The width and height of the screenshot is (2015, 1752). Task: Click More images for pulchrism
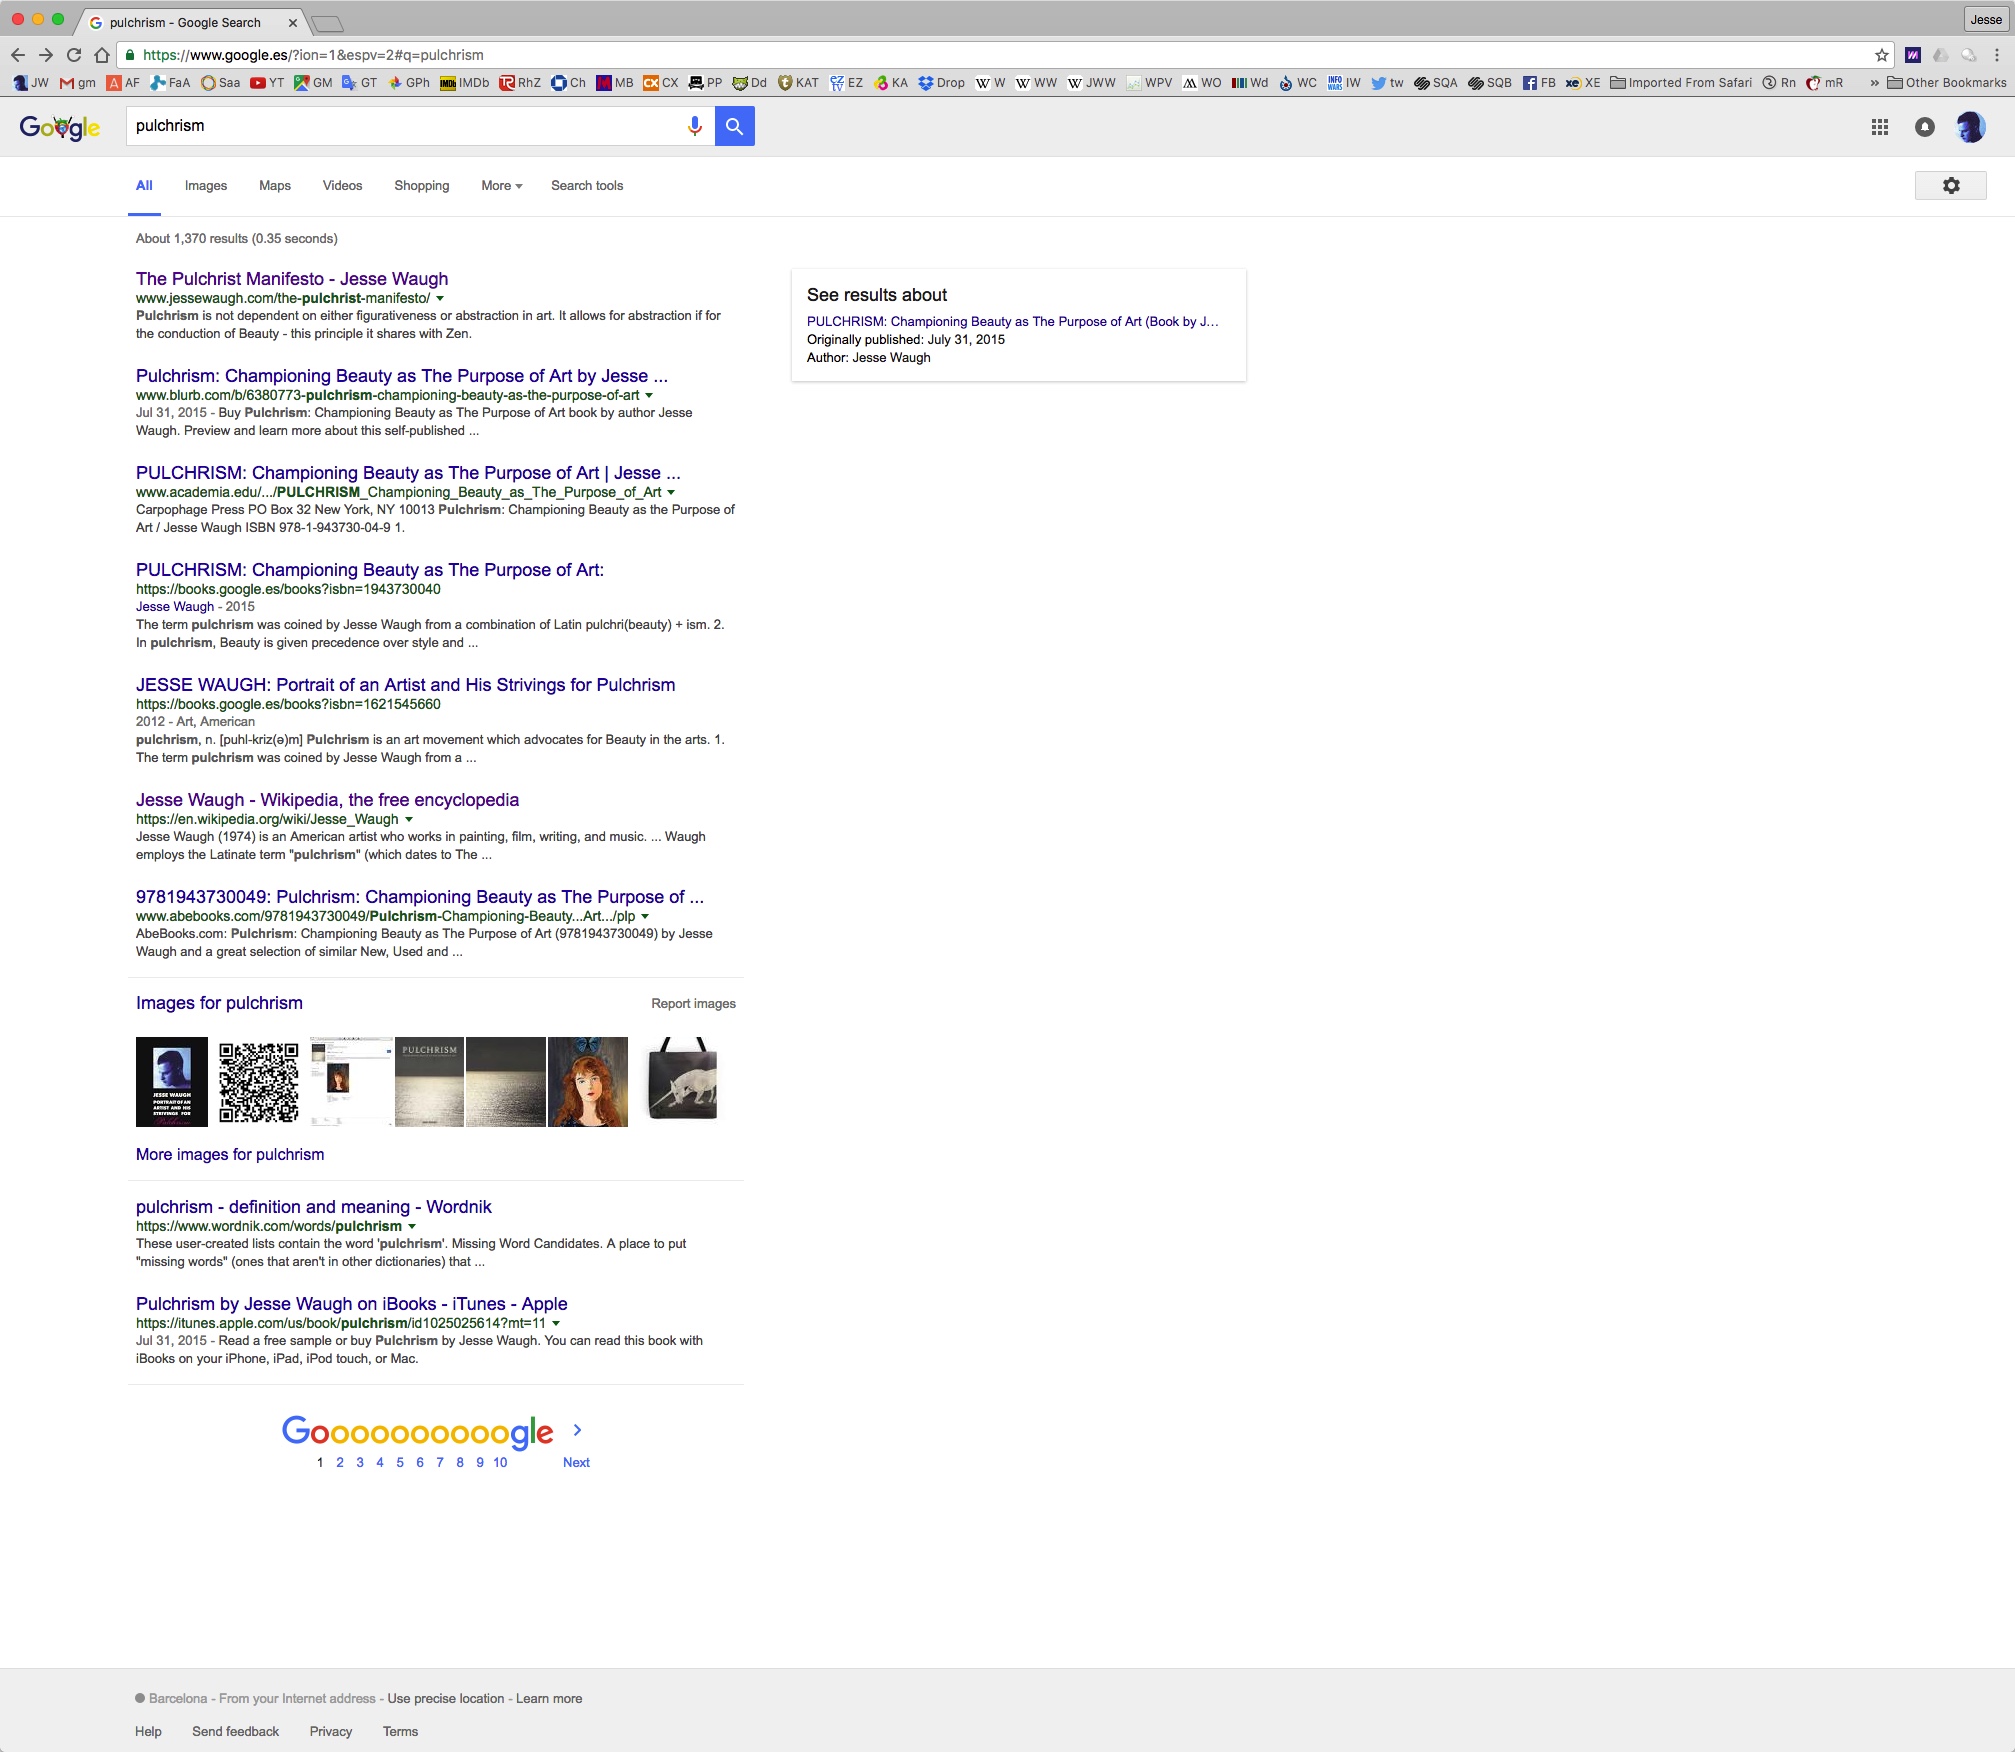[230, 1155]
